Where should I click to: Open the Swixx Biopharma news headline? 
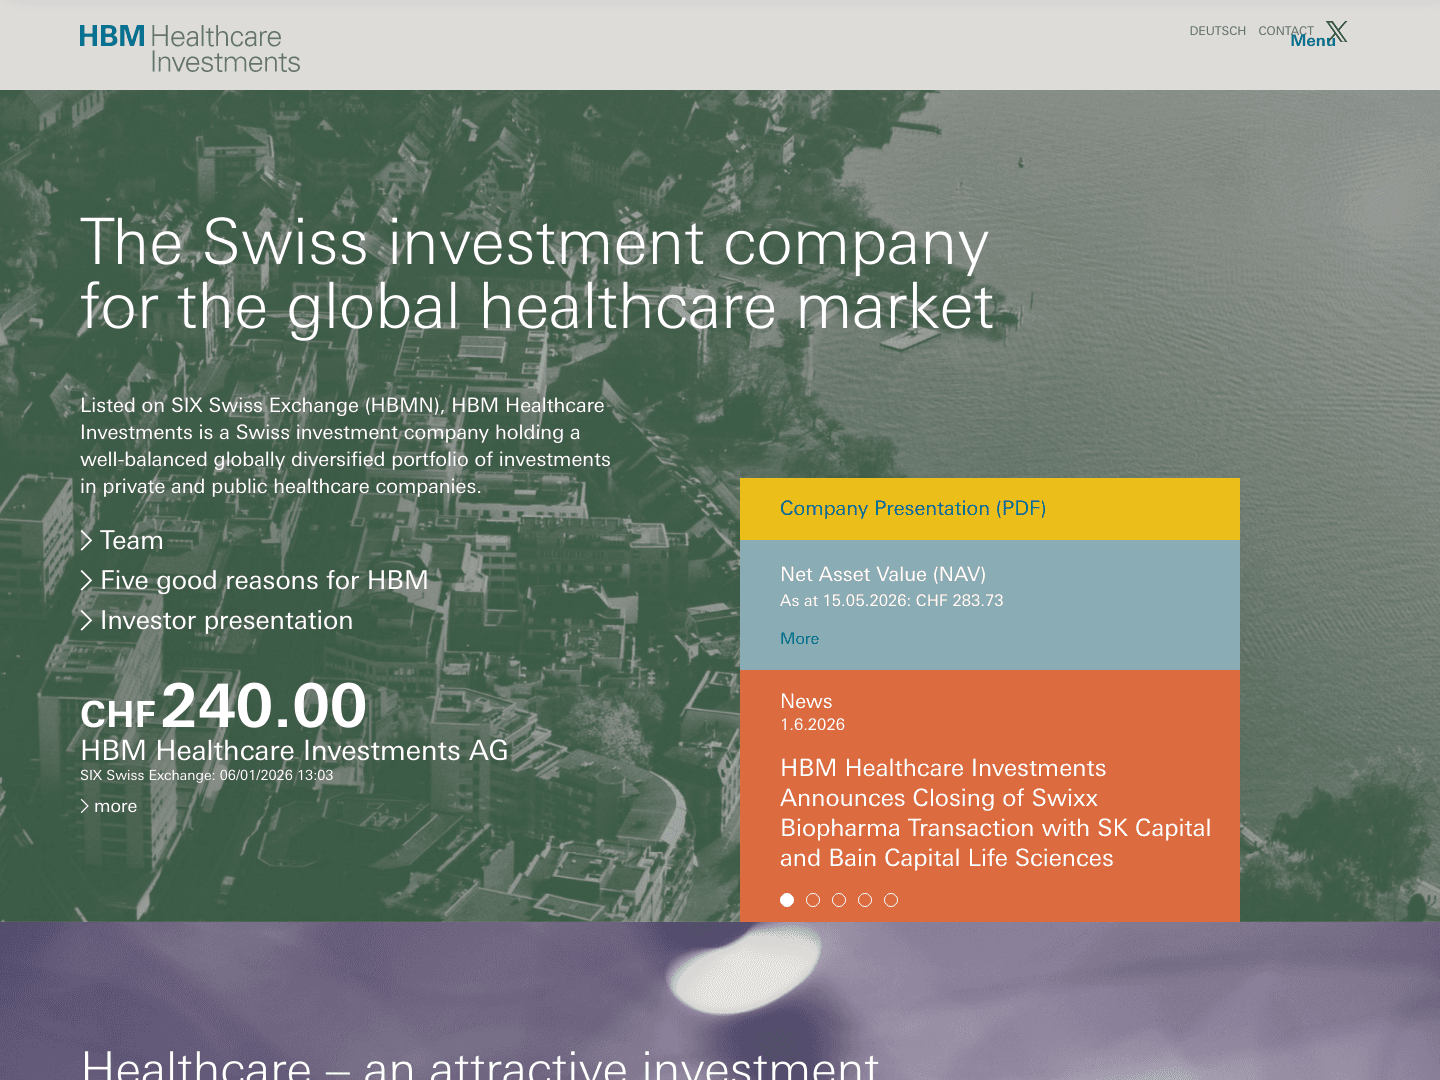point(995,813)
